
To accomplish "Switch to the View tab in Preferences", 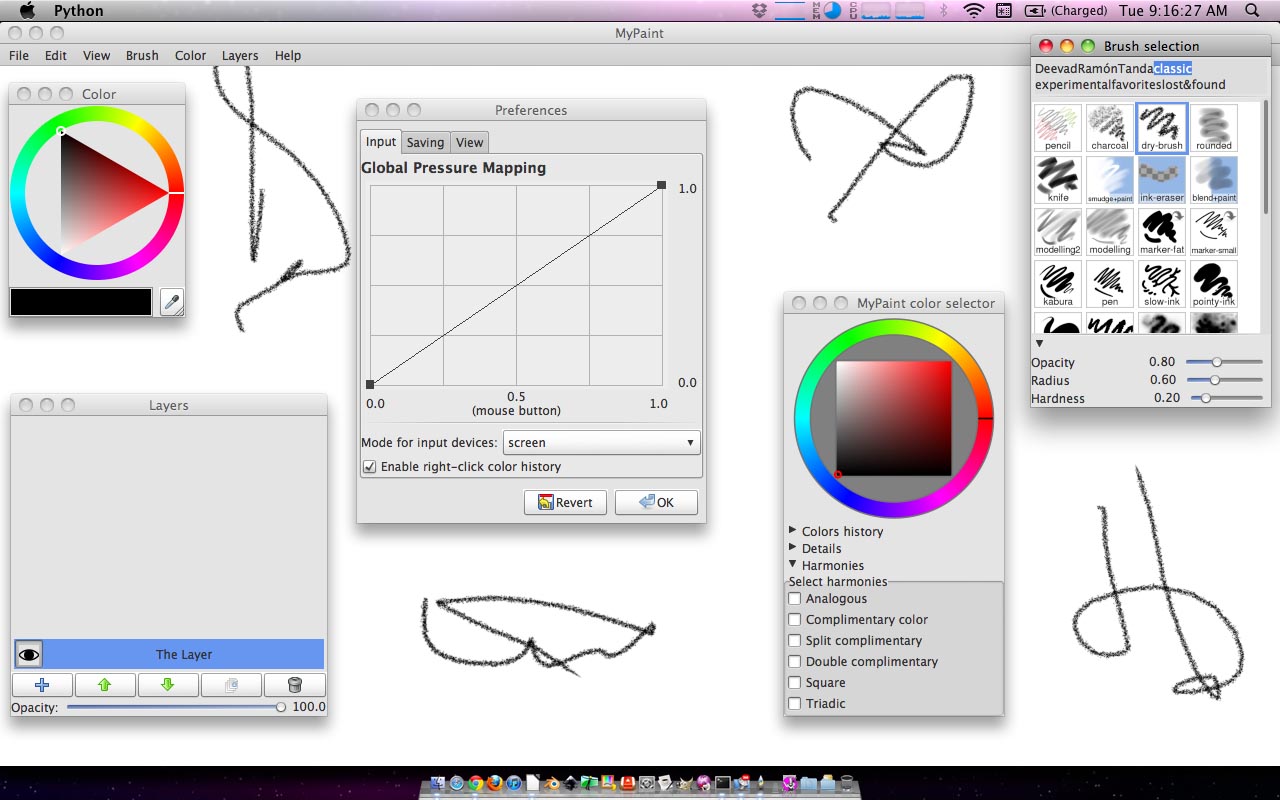I will (469, 142).
